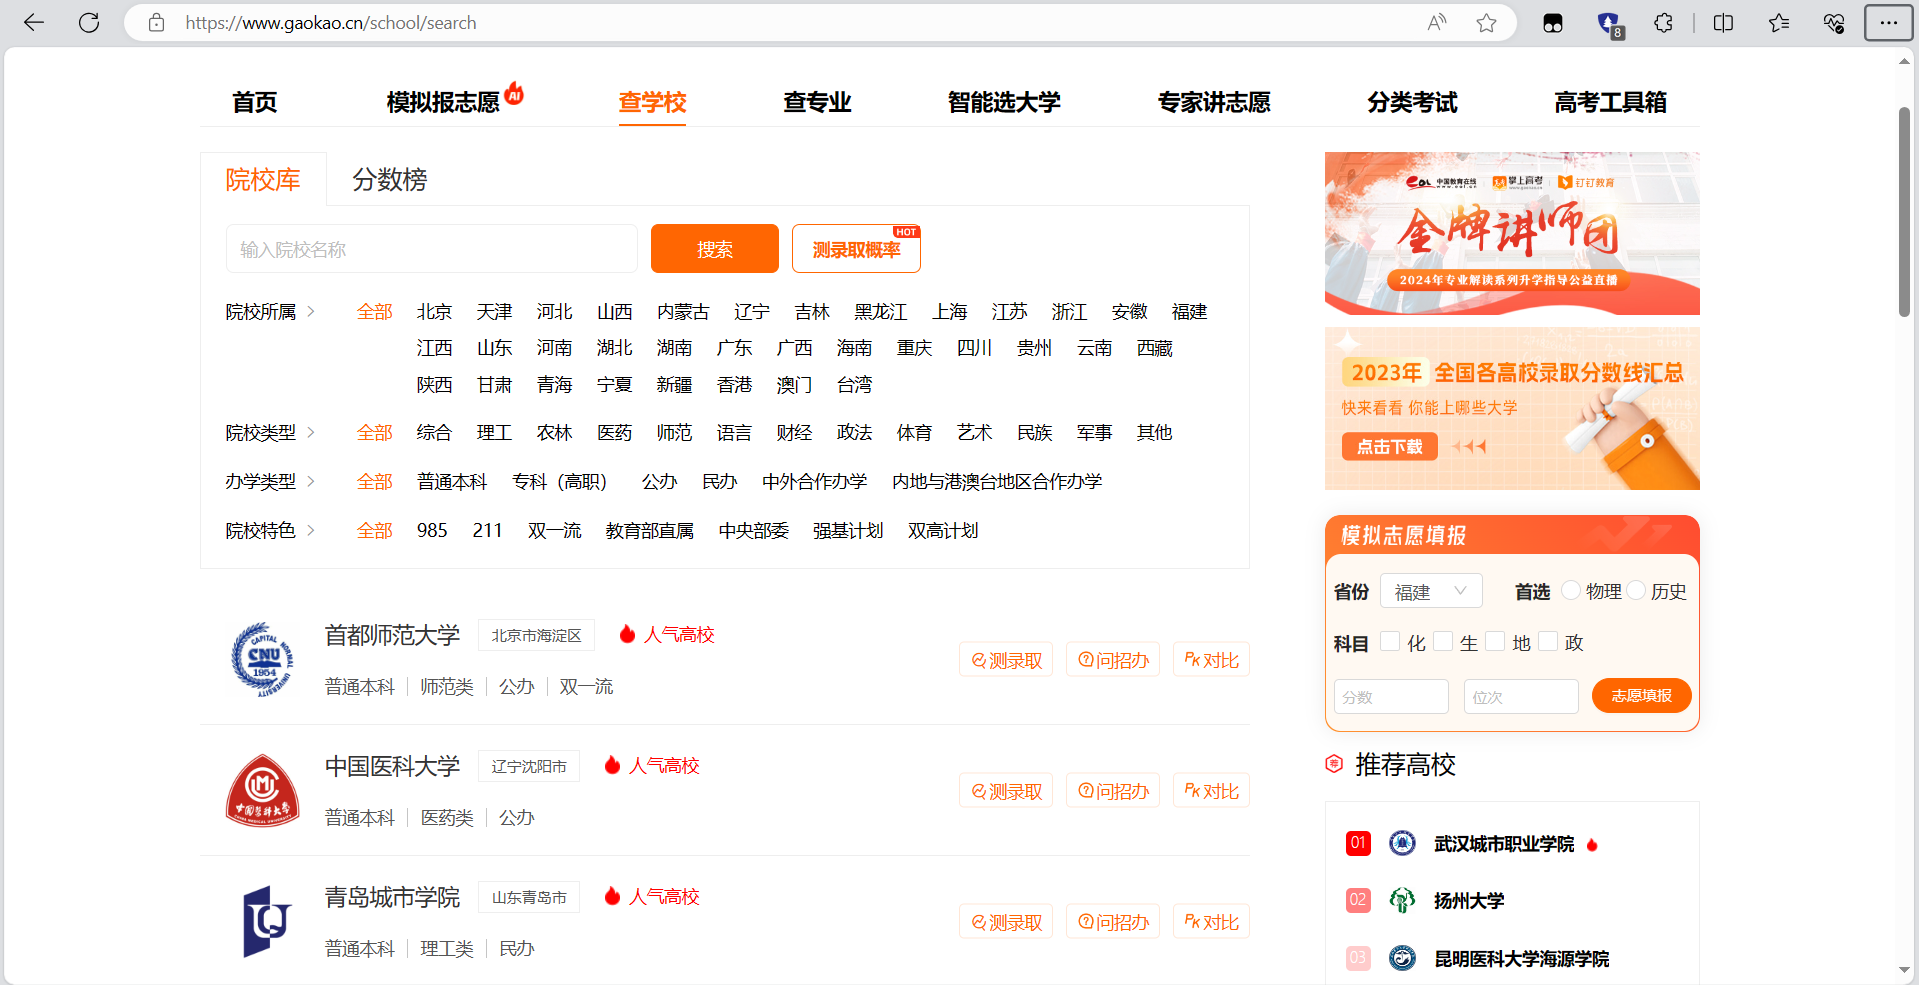This screenshot has height=985, width=1919.
Task: Click 对比 for 首都师范大学
Action: (1211, 660)
